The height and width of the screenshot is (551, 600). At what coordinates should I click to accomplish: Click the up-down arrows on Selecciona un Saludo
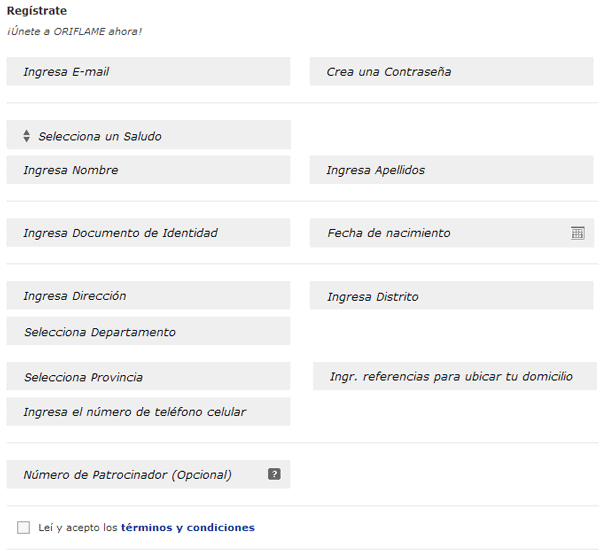[26, 136]
